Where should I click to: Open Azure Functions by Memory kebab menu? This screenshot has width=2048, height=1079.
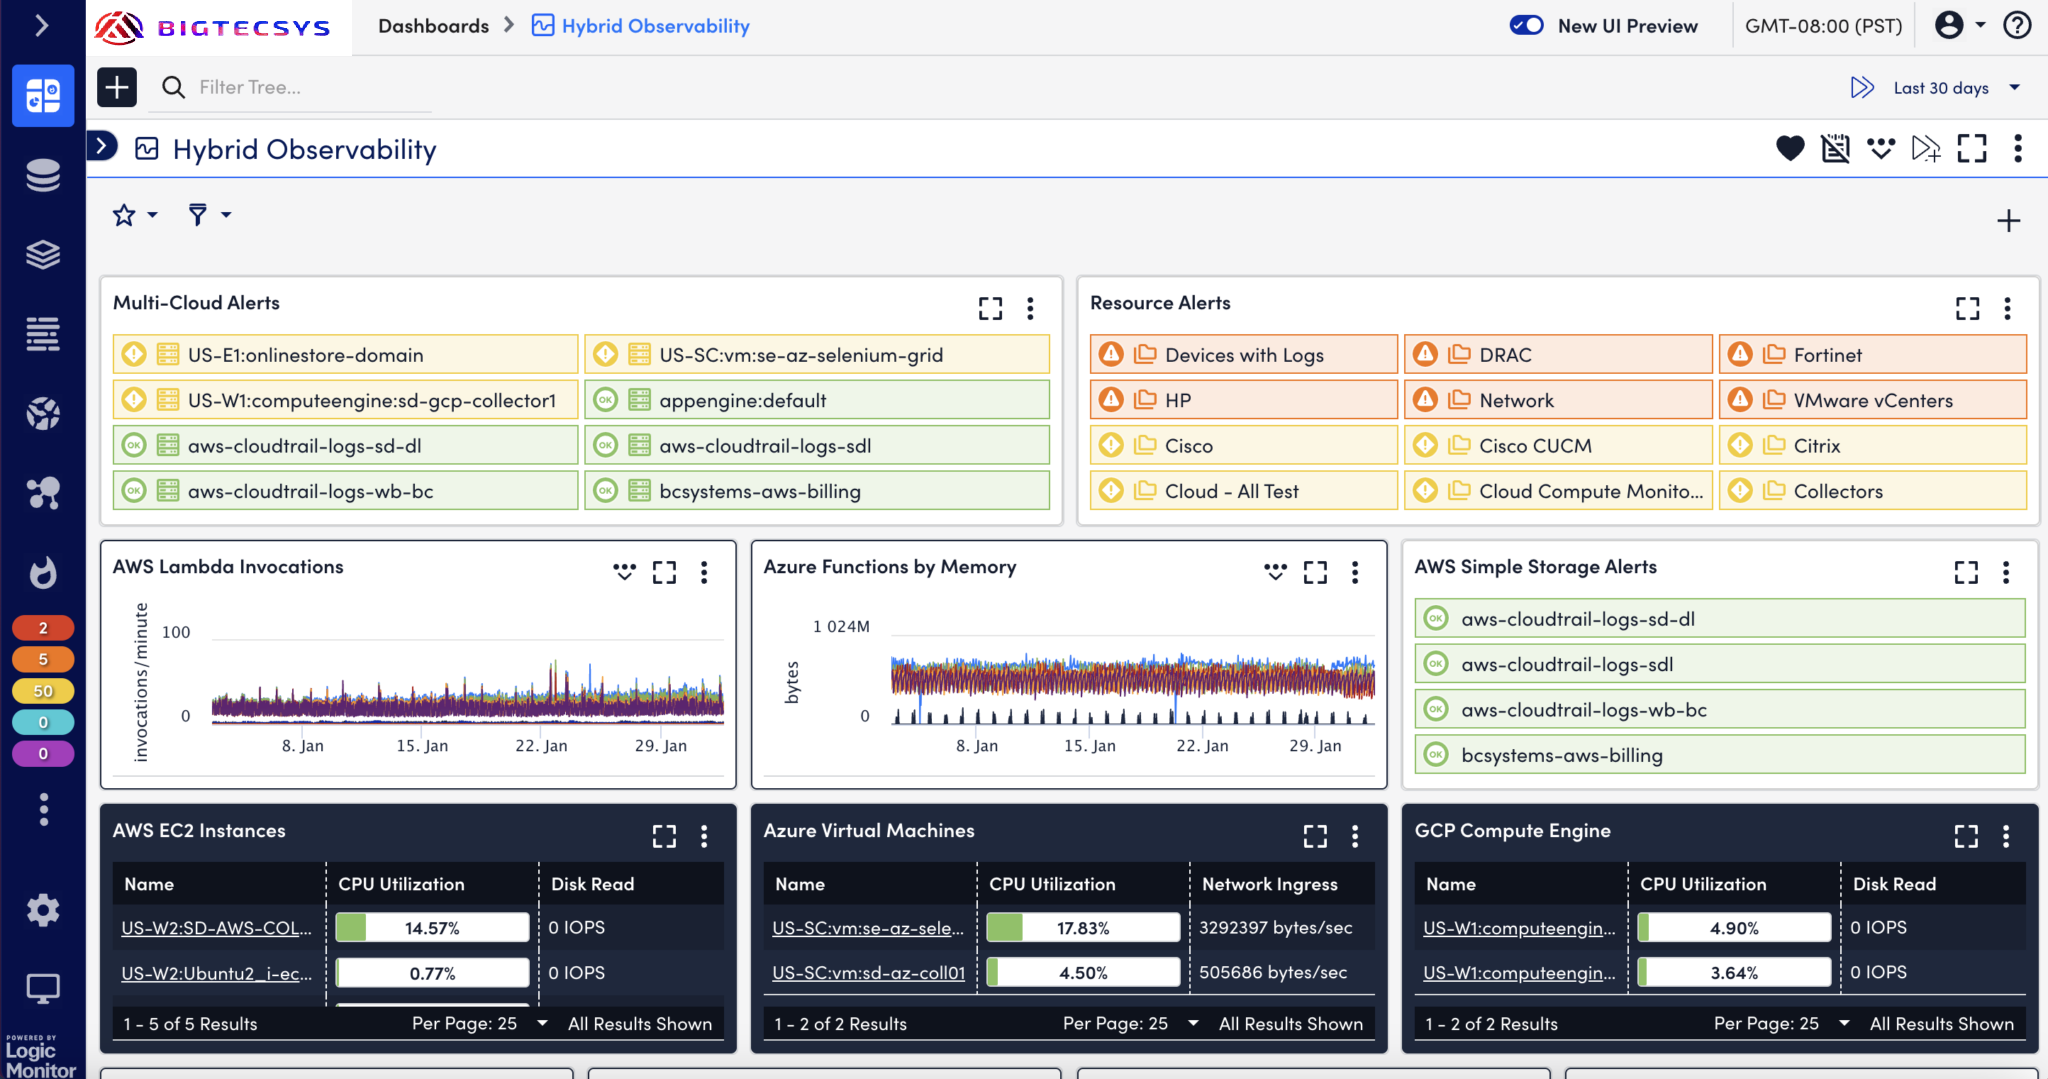point(1355,572)
